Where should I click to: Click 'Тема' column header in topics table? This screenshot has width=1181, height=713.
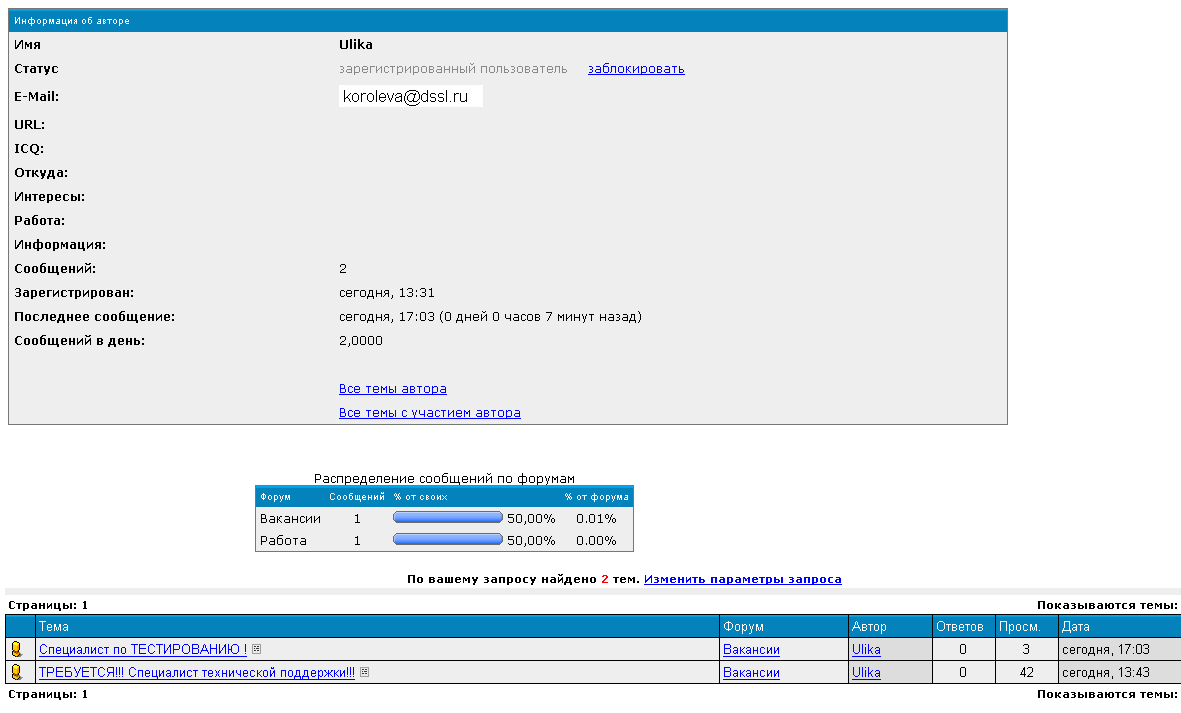click(54, 627)
